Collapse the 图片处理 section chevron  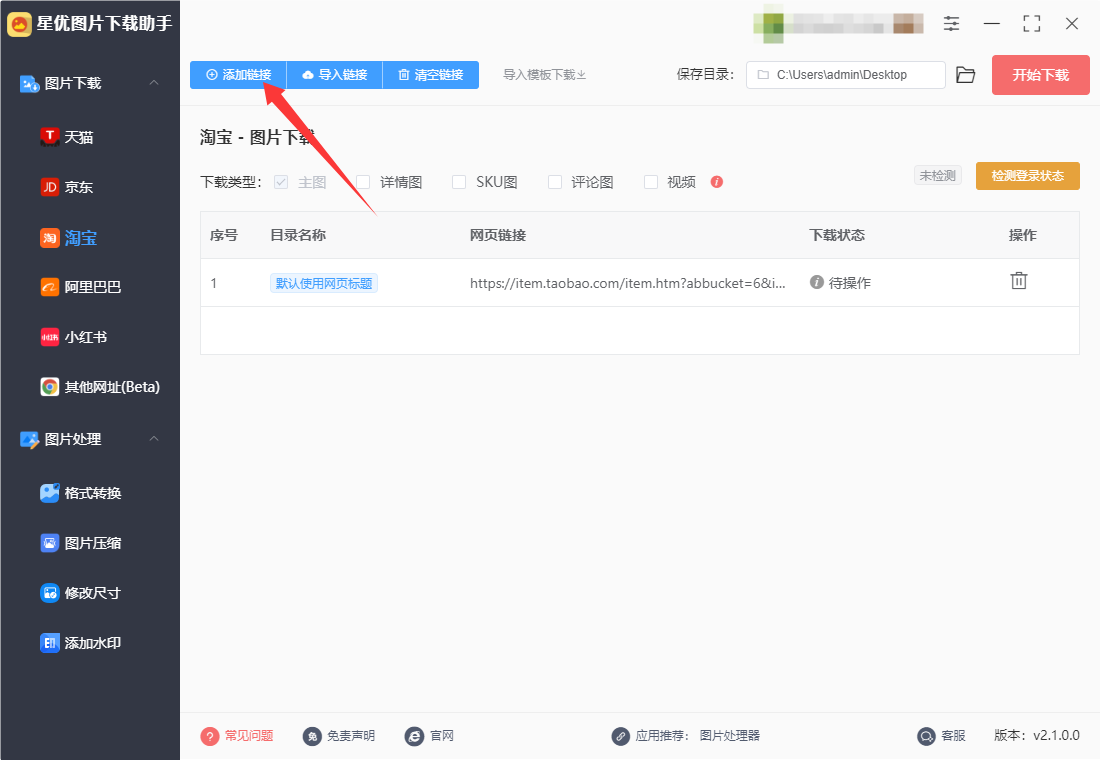pyautogui.click(x=154, y=439)
